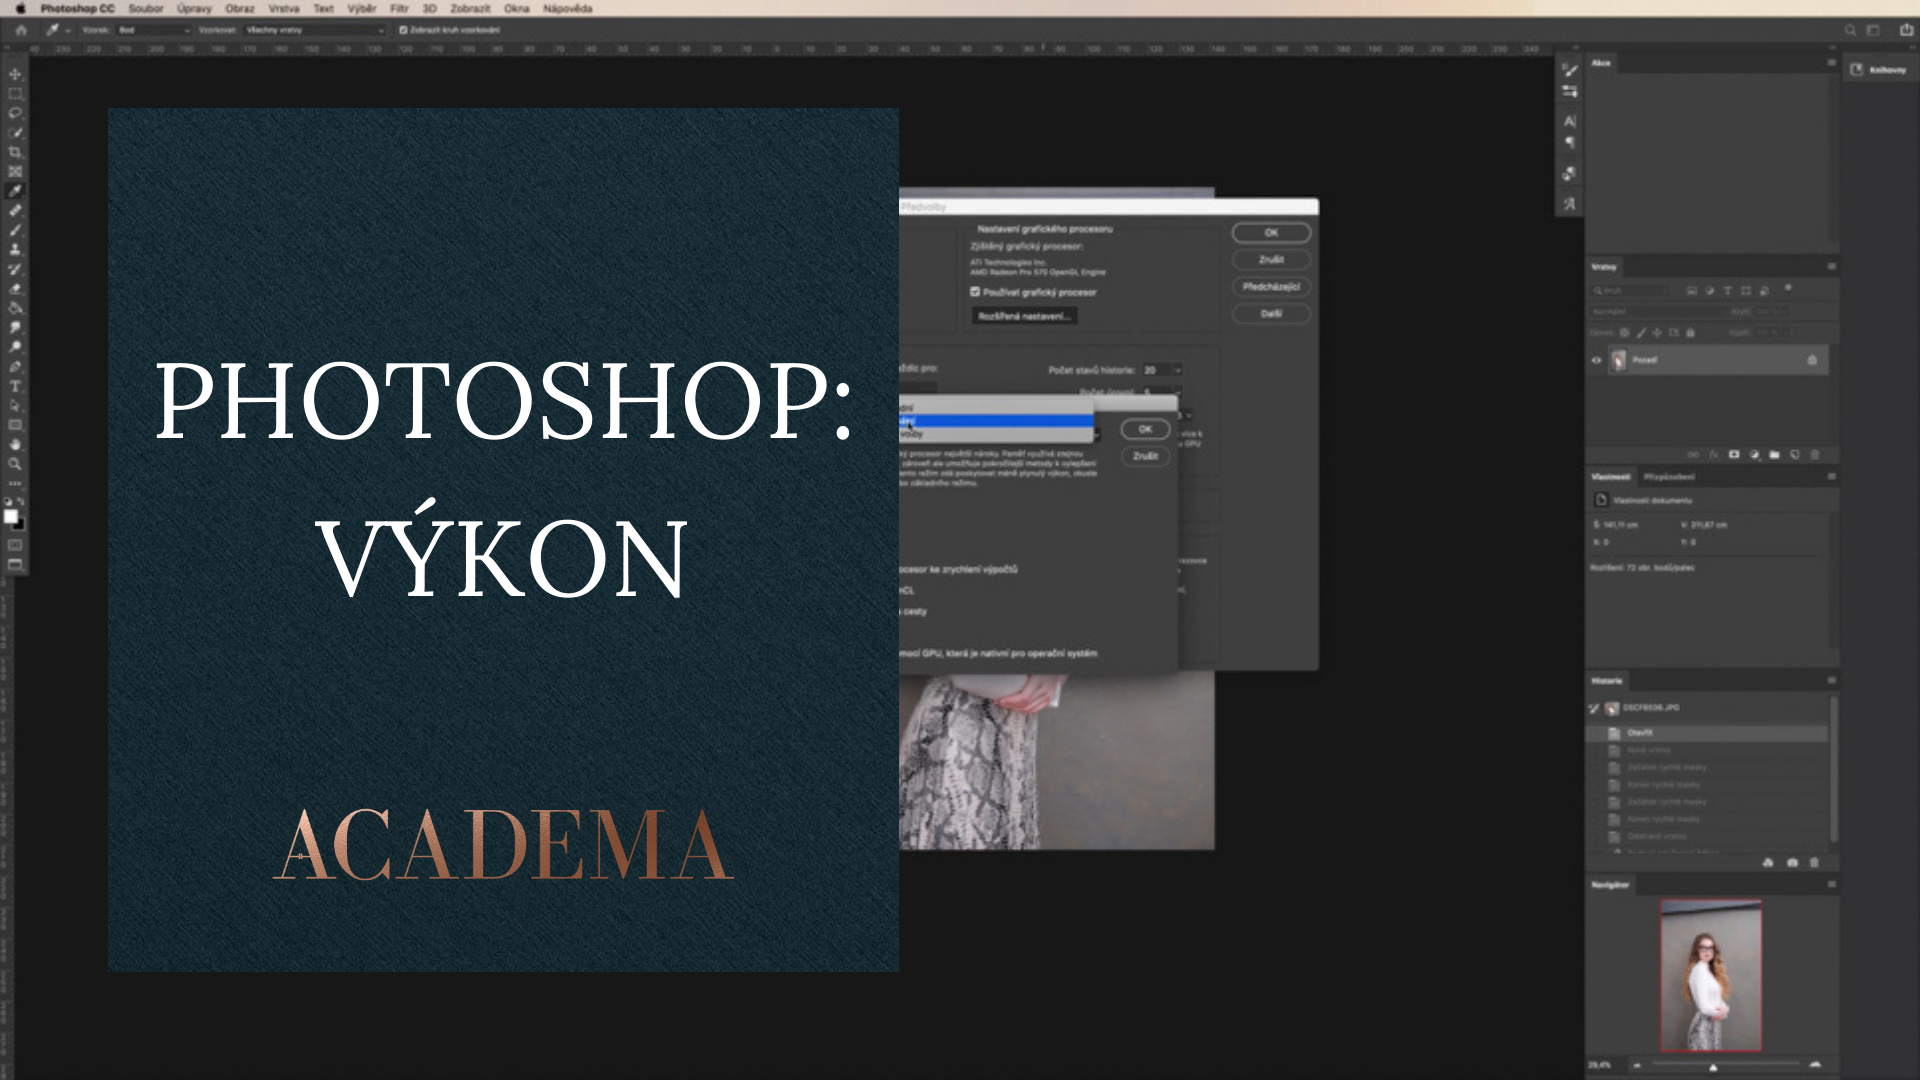Click the Knihovny panel button
Image resolution: width=1920 pixels, height=1080 pixels.
[1879, 70]
